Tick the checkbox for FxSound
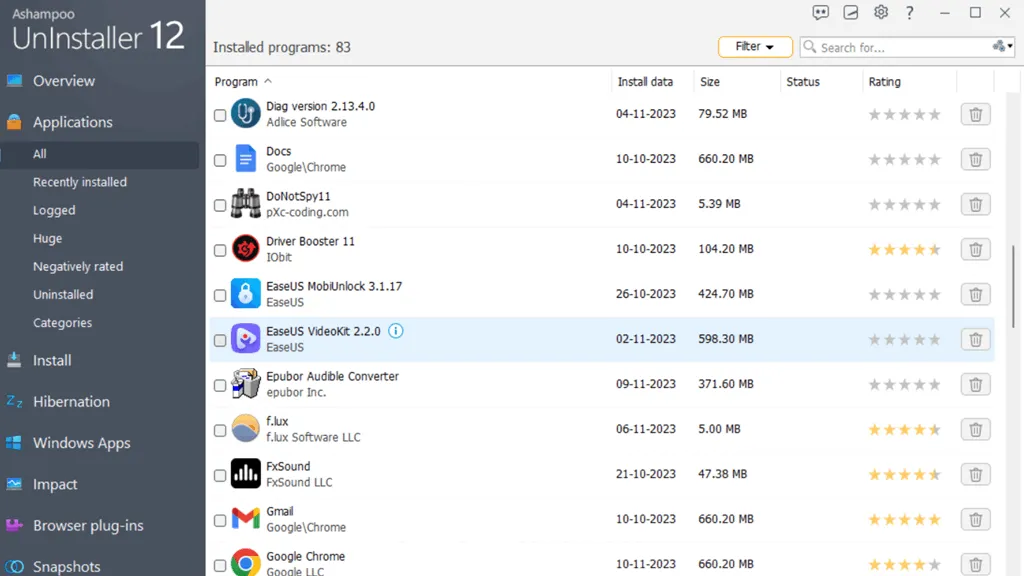 (x=220, y=474)
